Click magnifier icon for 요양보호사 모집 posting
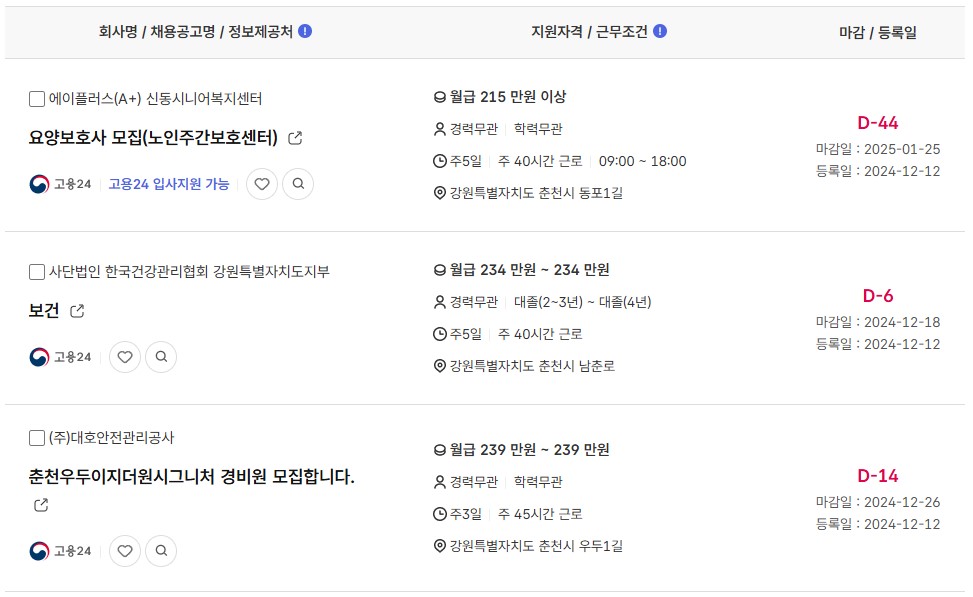973x597 pixels. 298,184
